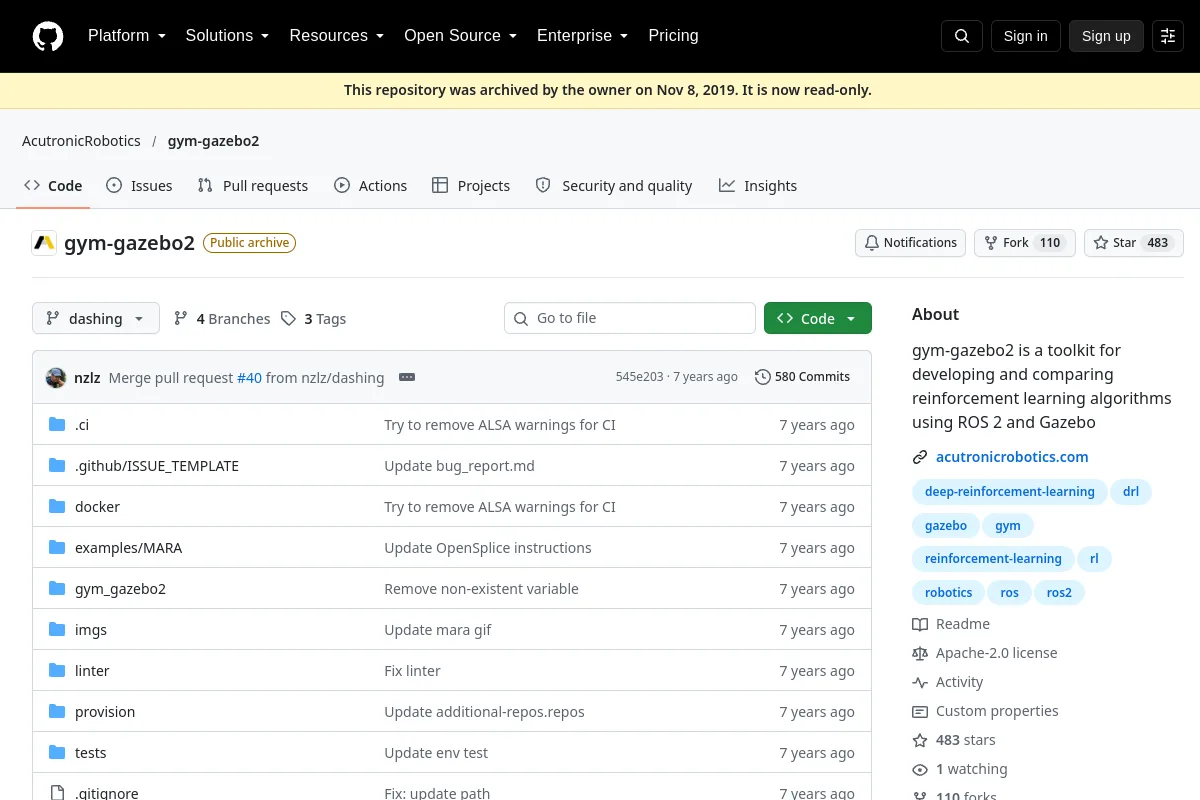This screenshot has height=800, width=1200.
Task: Open pull request #40 link
Action: [x=249, y=378]
